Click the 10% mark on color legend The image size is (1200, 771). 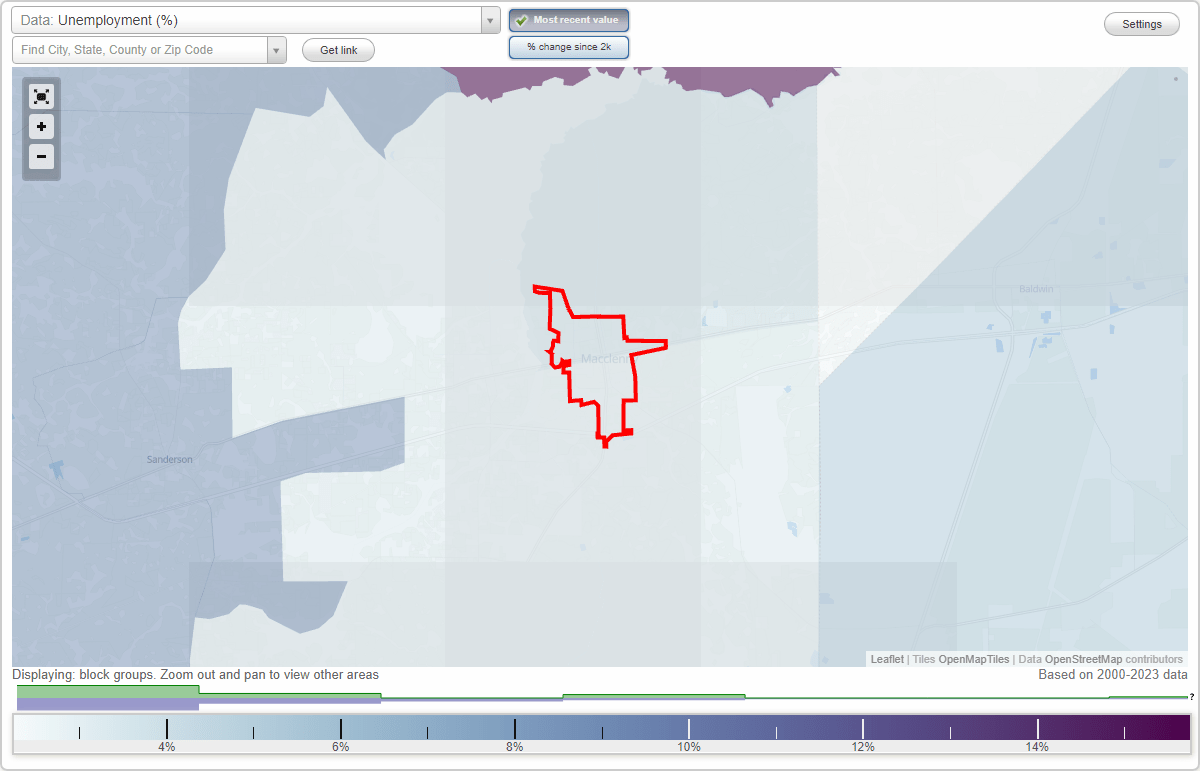click(689, 746)
